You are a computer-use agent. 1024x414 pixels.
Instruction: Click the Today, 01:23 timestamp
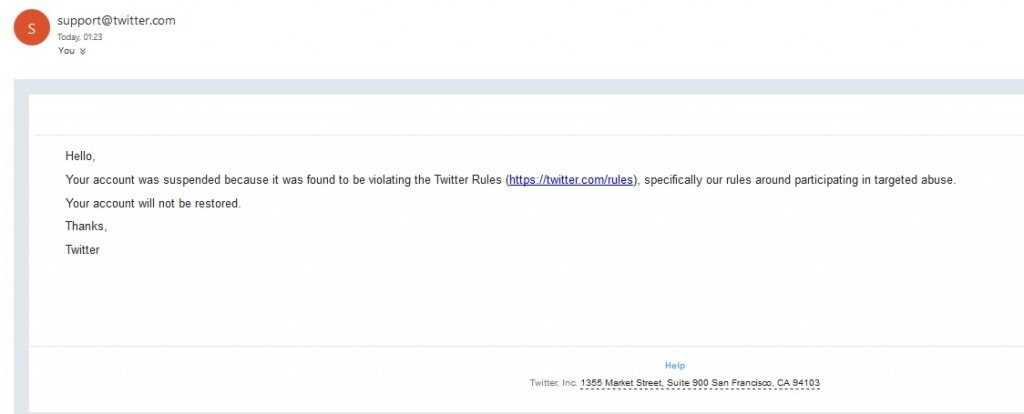pos(80,37)
